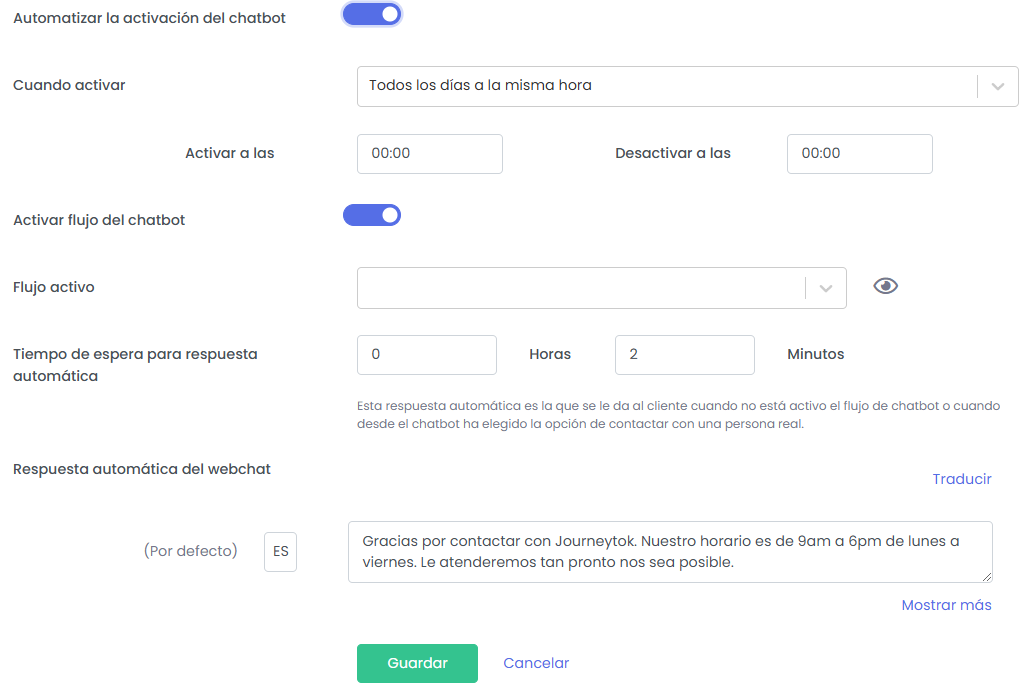Expand 'Flujo activo' using its chevron arrow
Screen dimensions: 1036x697
pos(826,288)
